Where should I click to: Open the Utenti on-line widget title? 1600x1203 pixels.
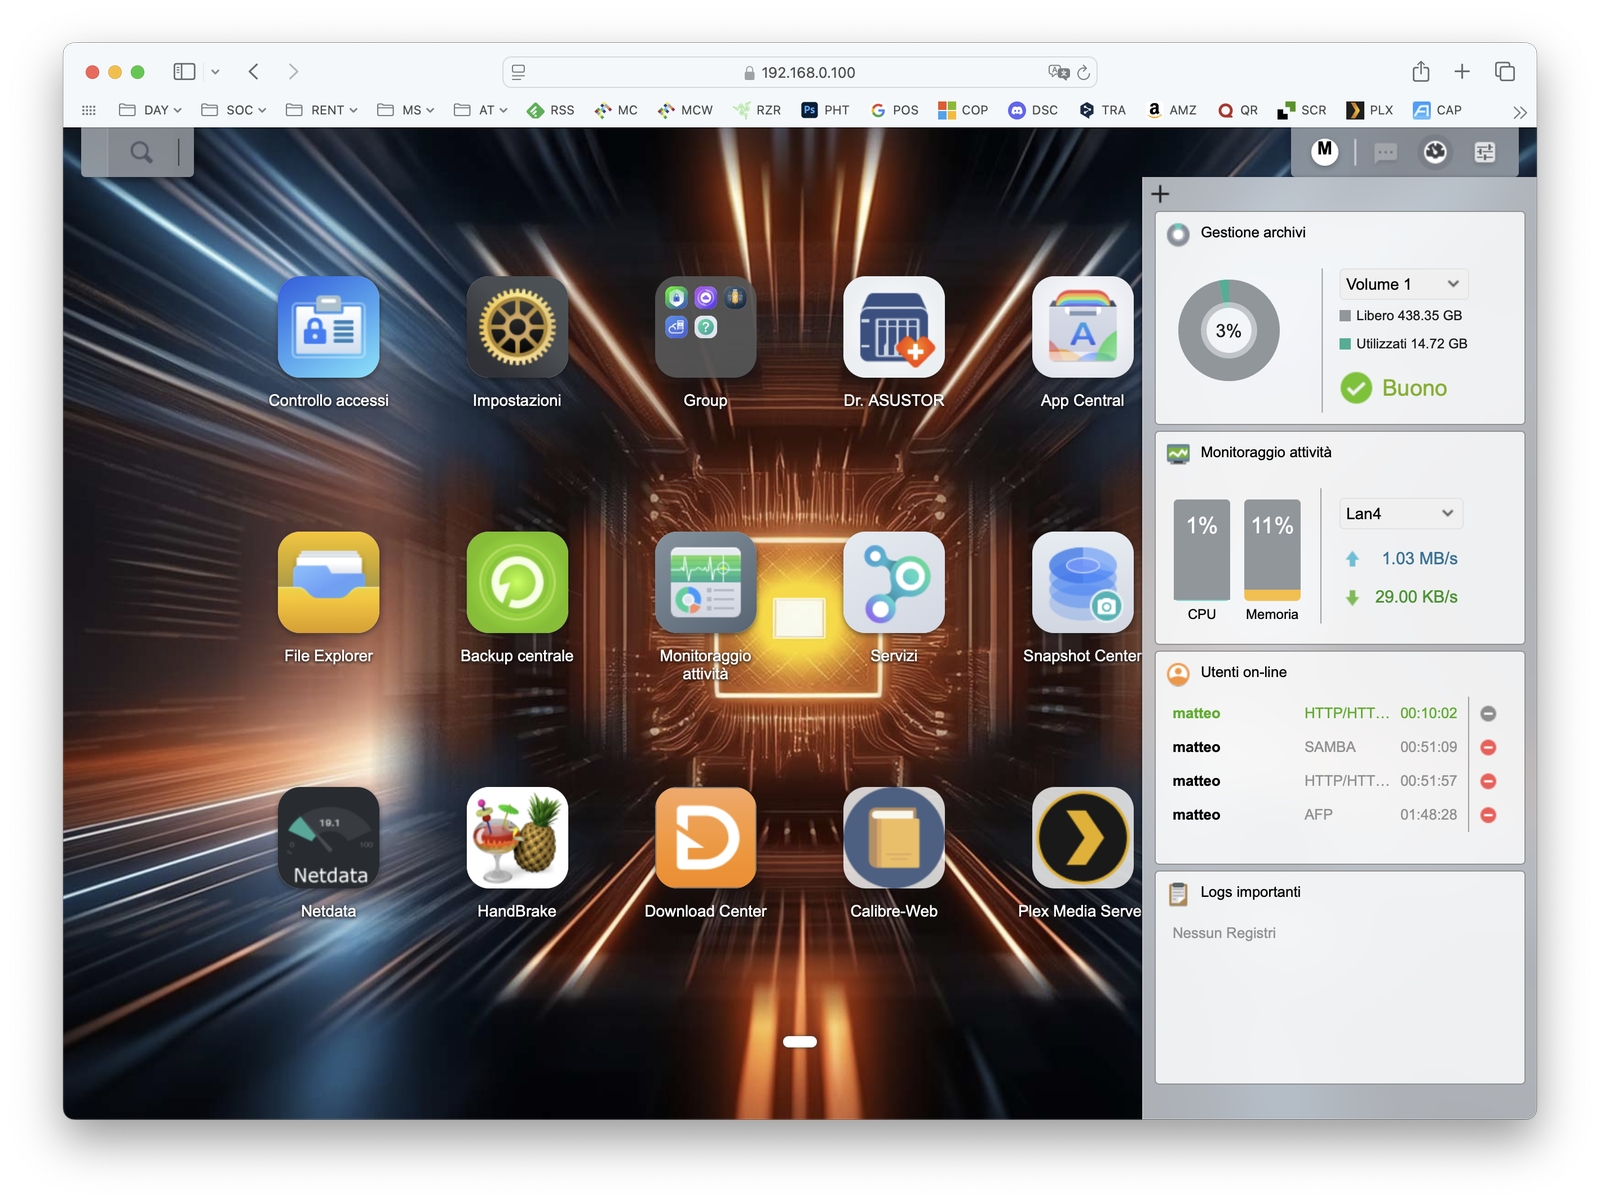pos(1244,673)
